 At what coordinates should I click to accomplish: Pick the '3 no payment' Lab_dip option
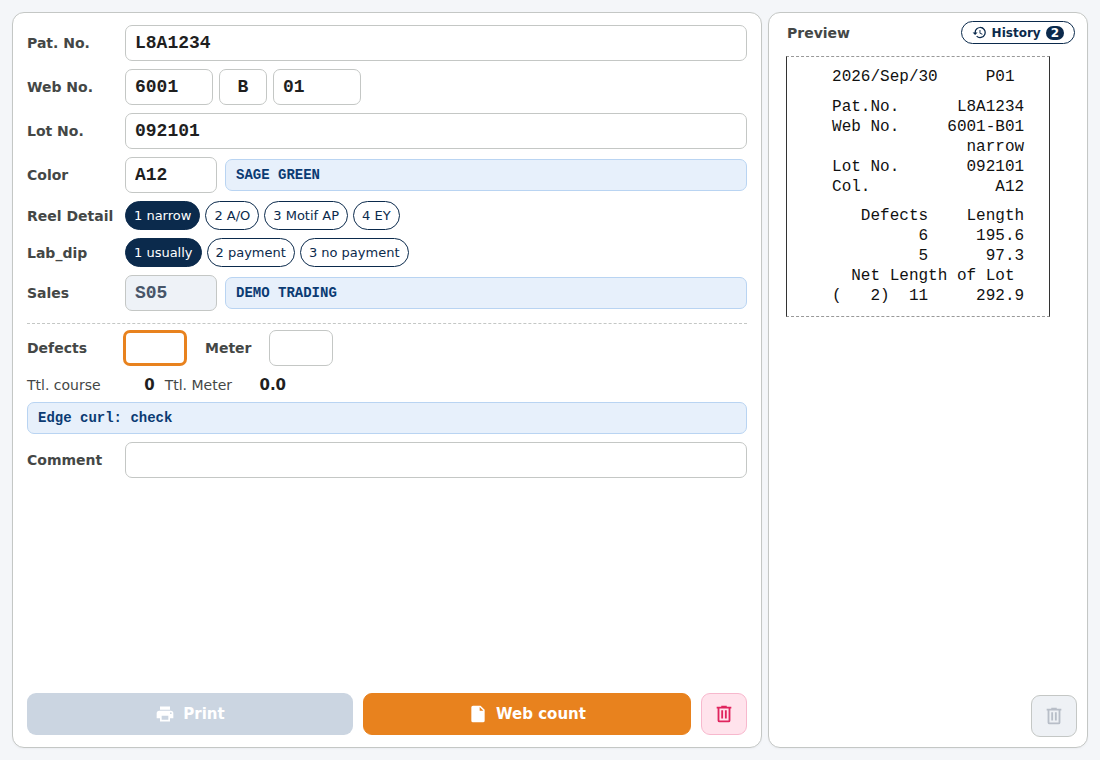coord(354,253)
